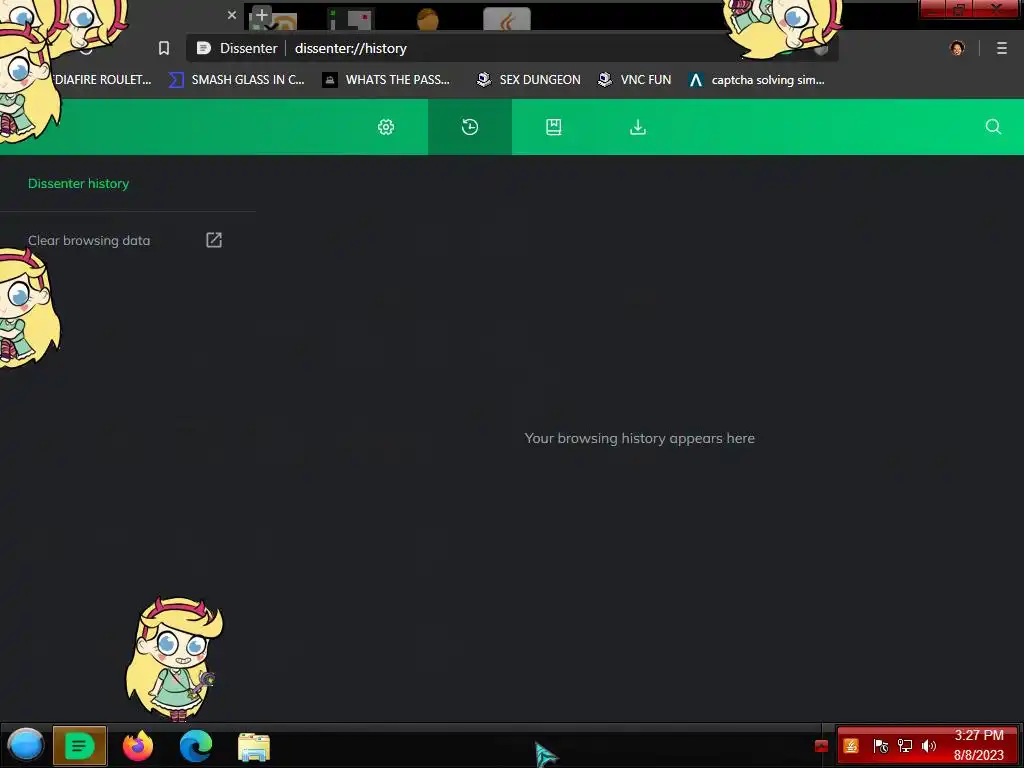This screenshot has width=1024, height=768.
Task: Open the Bookmarks tab icon
Action: point(554,127)
